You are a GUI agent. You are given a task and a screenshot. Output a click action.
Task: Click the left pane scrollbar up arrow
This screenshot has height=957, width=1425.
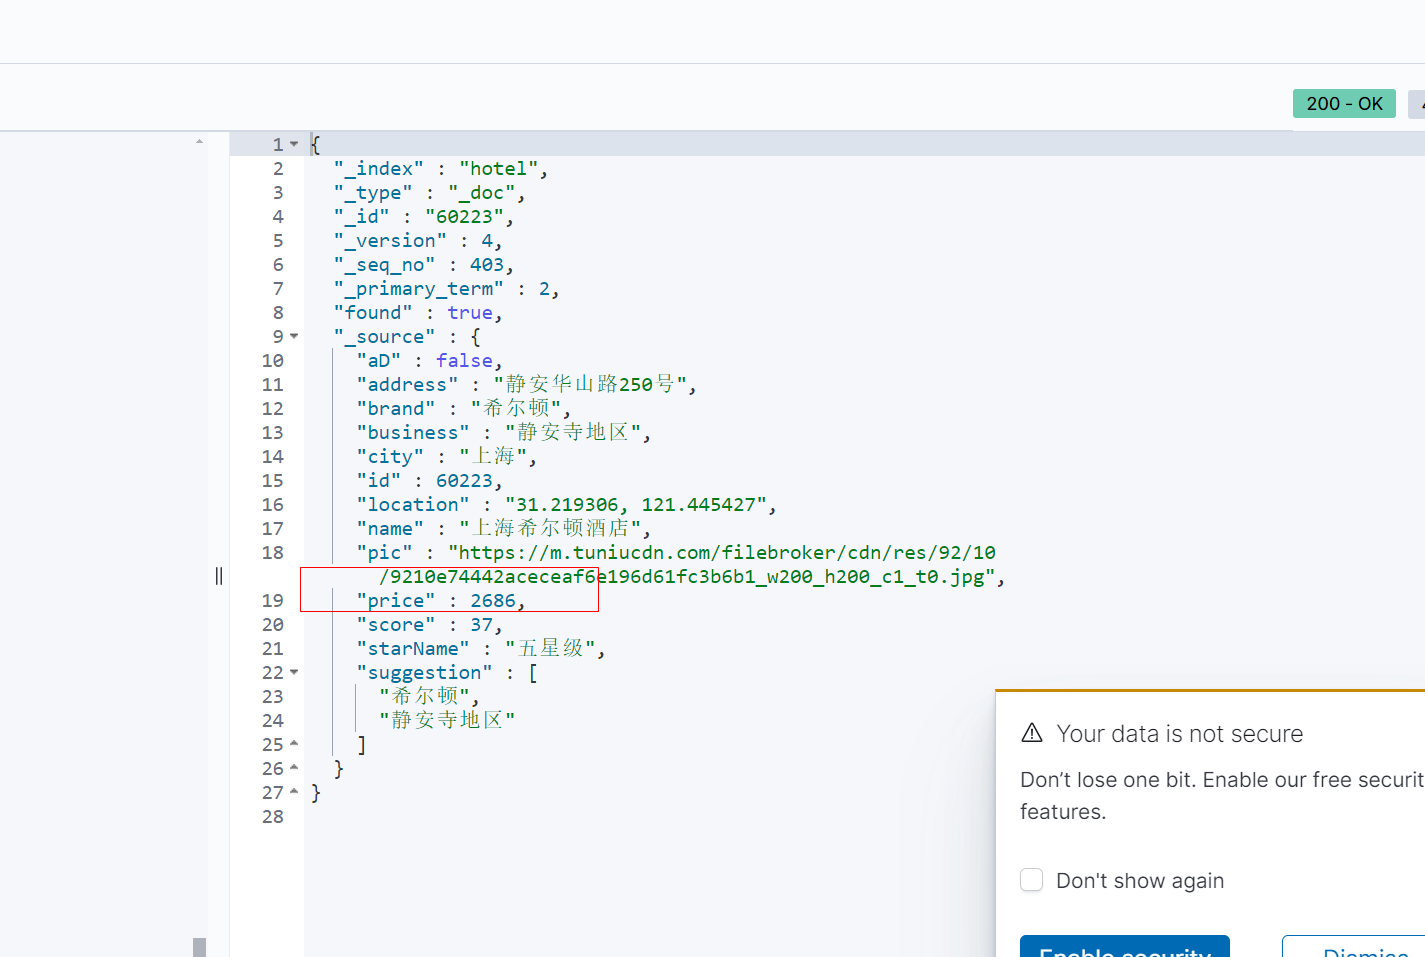199,141
